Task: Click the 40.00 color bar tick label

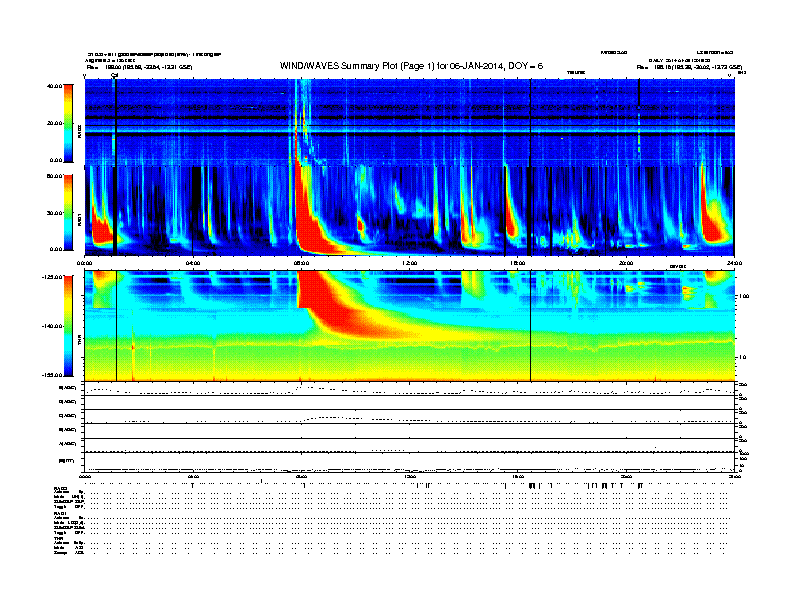Action: tap(55, 86)
